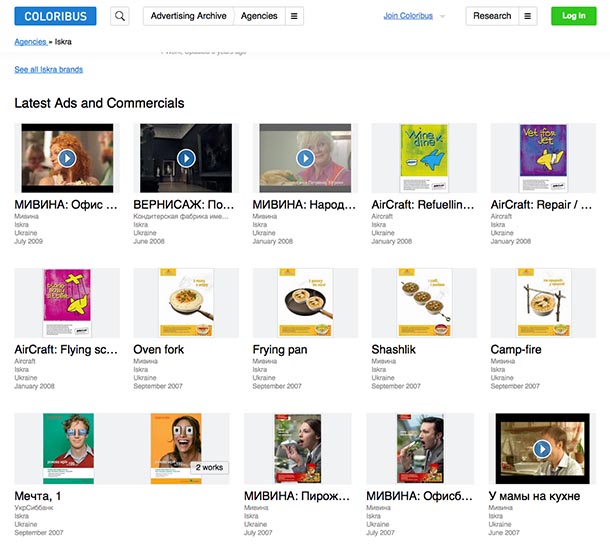Follow the See all Iskra brands link
Viewport: 610px width, 550px height.
pos(49,70)
